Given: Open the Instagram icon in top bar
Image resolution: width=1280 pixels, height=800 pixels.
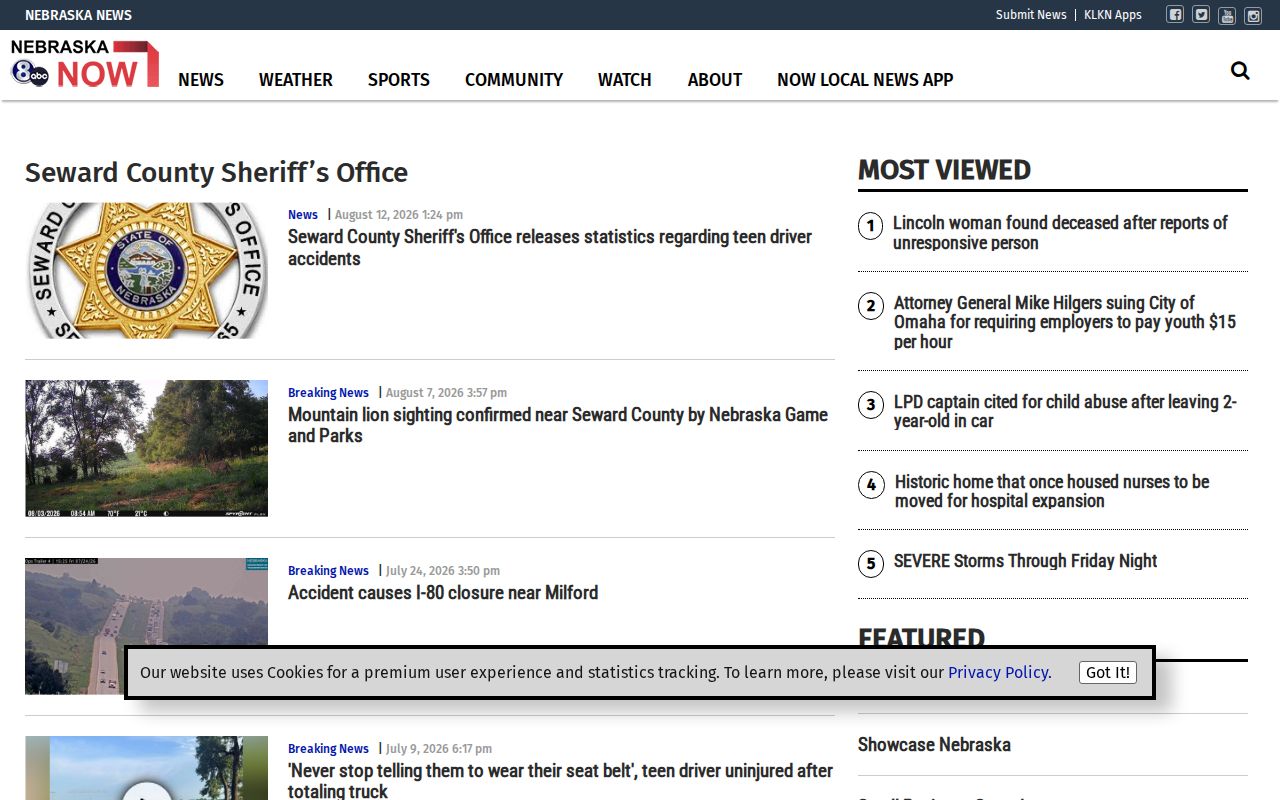Looking at the screenshot, I should (x=1253, y=15).
